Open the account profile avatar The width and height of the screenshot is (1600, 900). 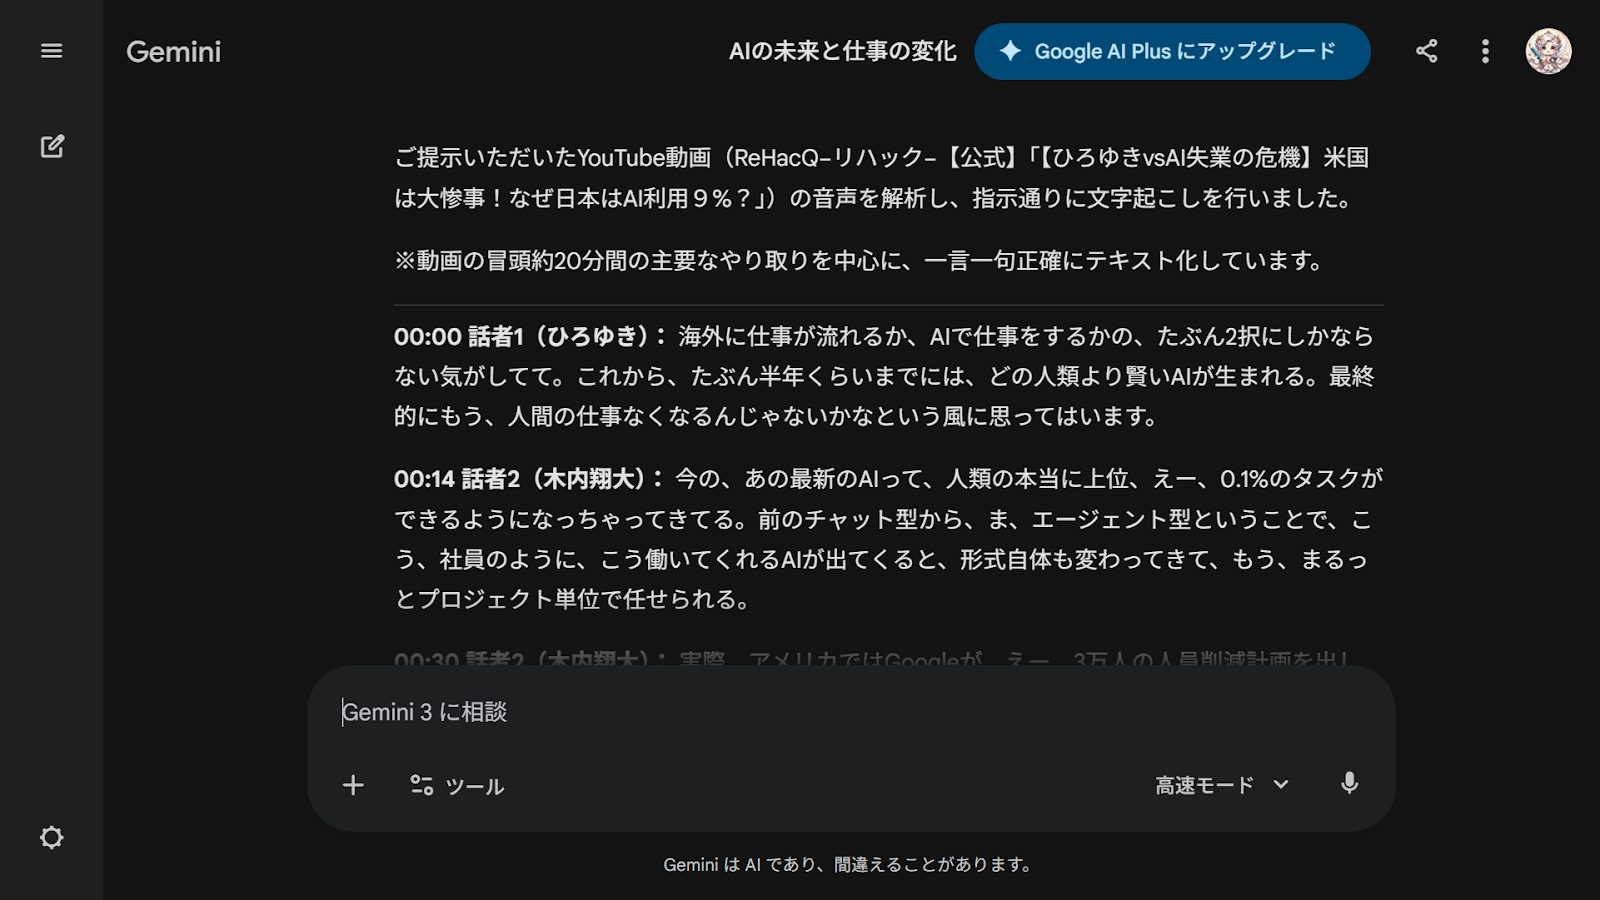click(x=1547, y=51)
